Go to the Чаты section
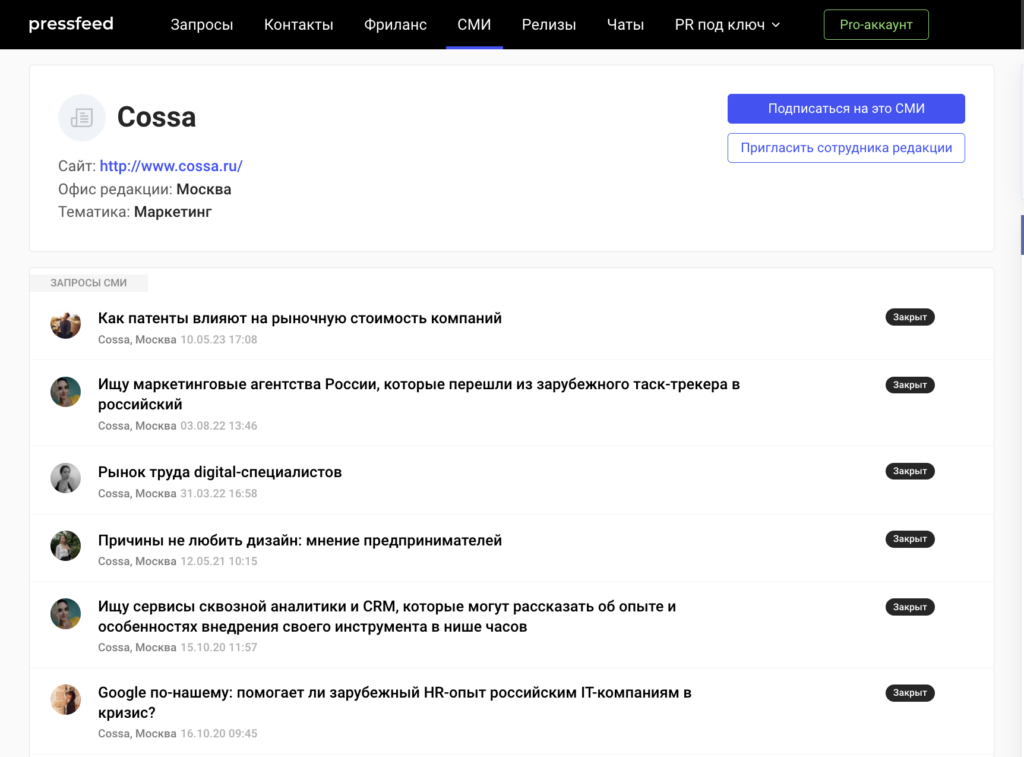 tap(625, 25)
